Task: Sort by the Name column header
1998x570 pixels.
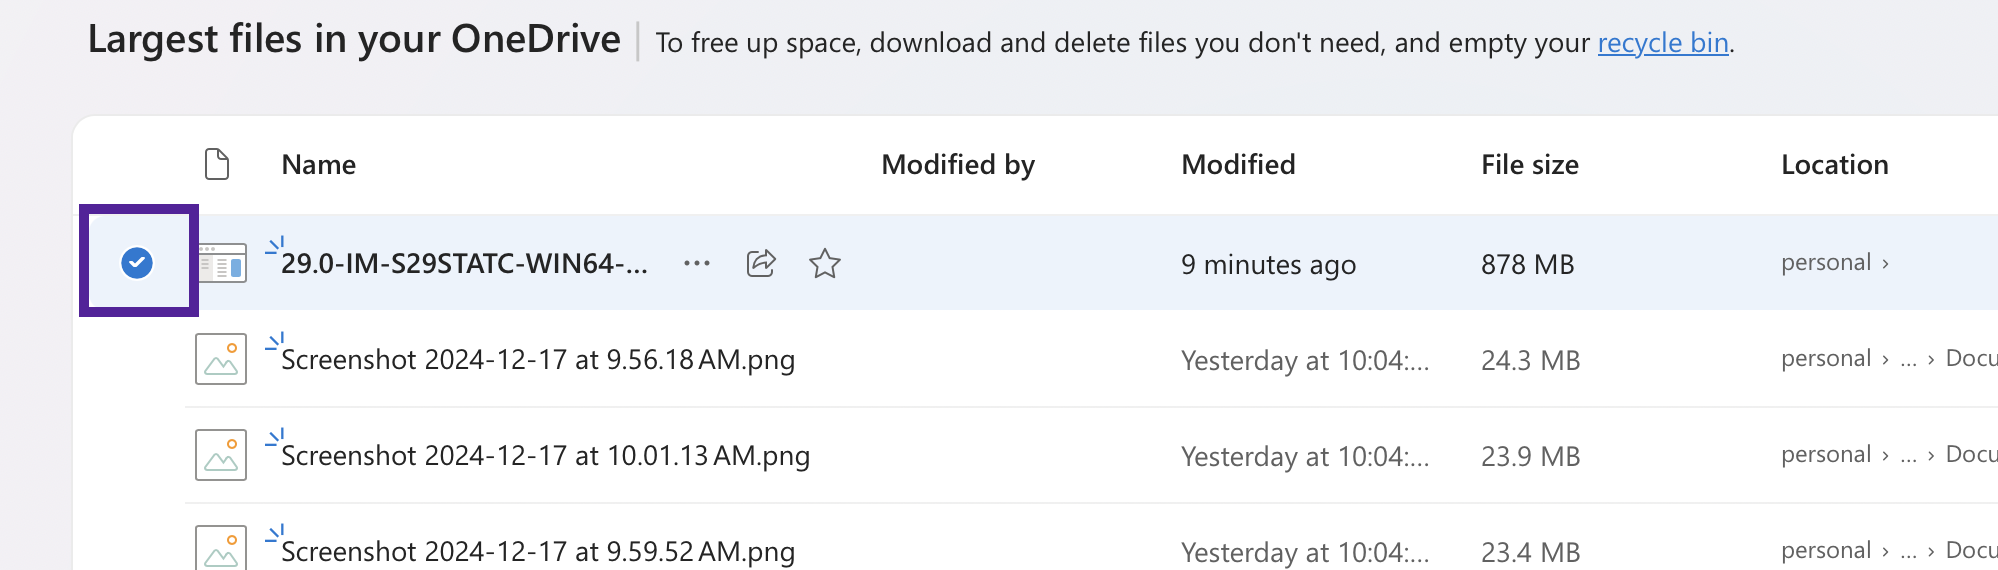Action: (318, 164)
